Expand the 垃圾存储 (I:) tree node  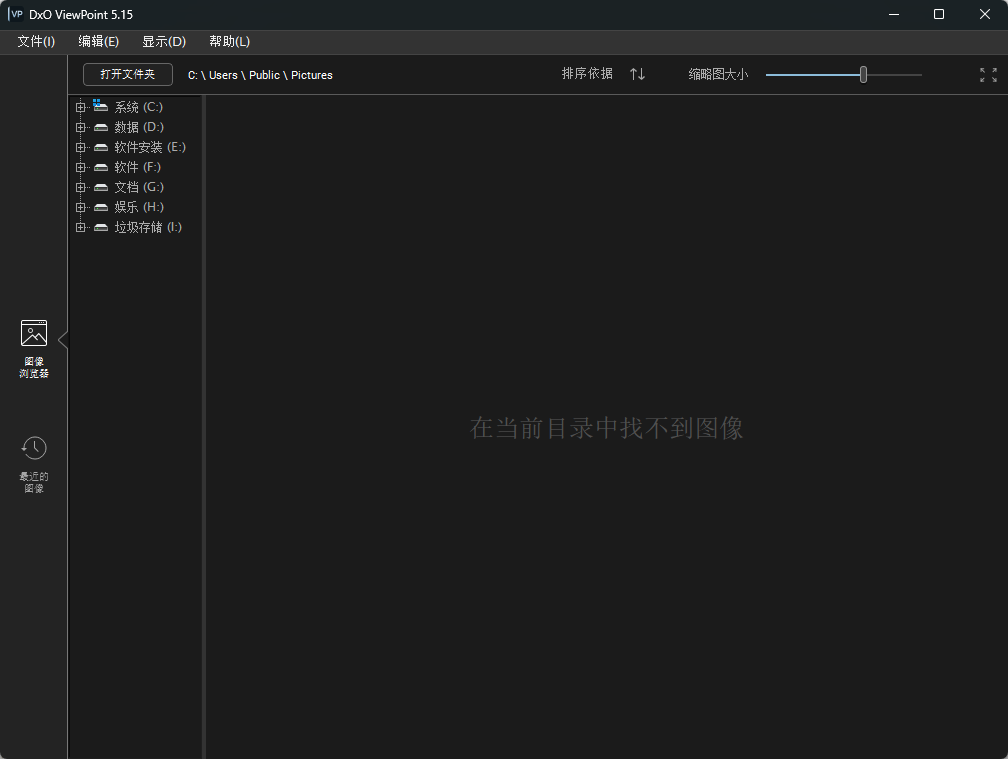point(80,227)
